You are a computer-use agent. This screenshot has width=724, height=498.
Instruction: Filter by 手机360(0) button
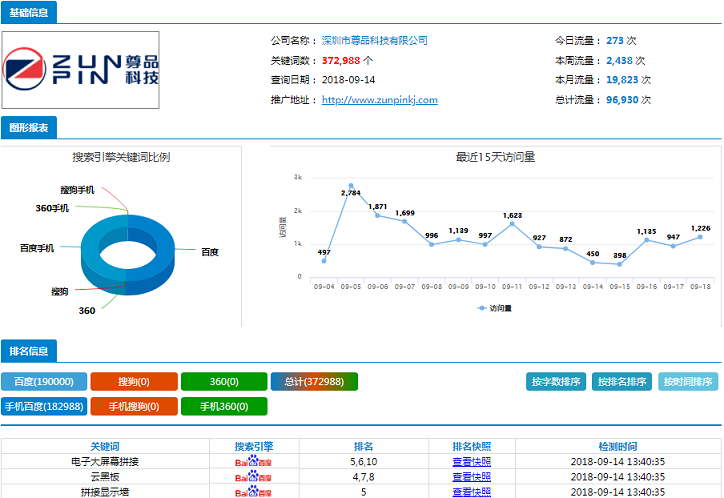pos(224,407)
